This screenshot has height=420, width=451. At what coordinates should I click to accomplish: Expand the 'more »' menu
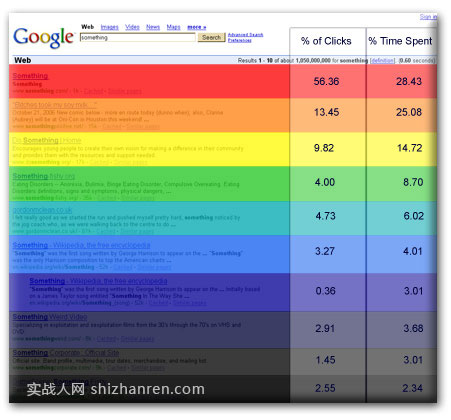[x=197, y=27]
